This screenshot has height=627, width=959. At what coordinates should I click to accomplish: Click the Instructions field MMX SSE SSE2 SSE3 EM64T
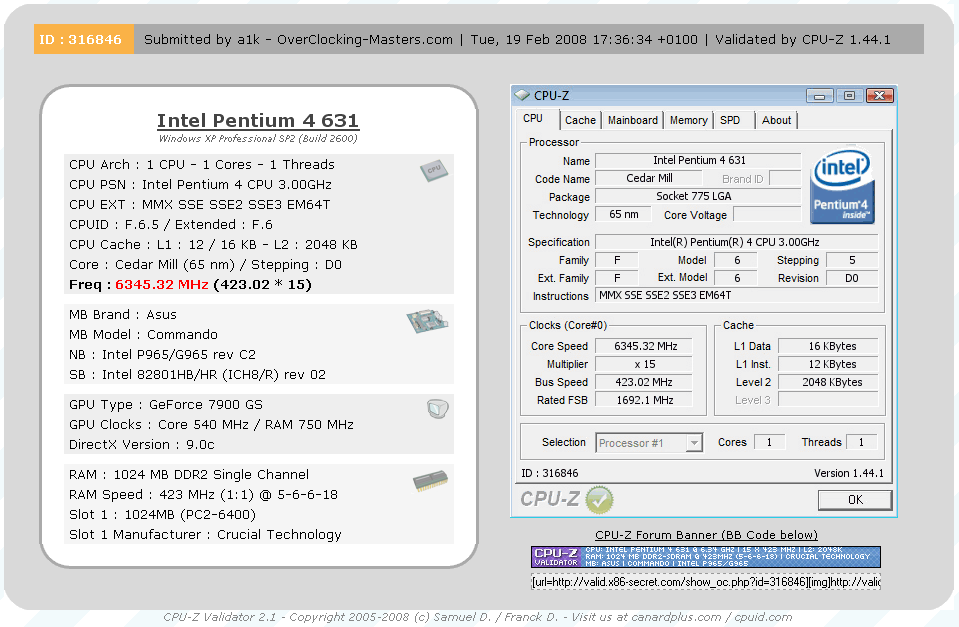(736, 295)
